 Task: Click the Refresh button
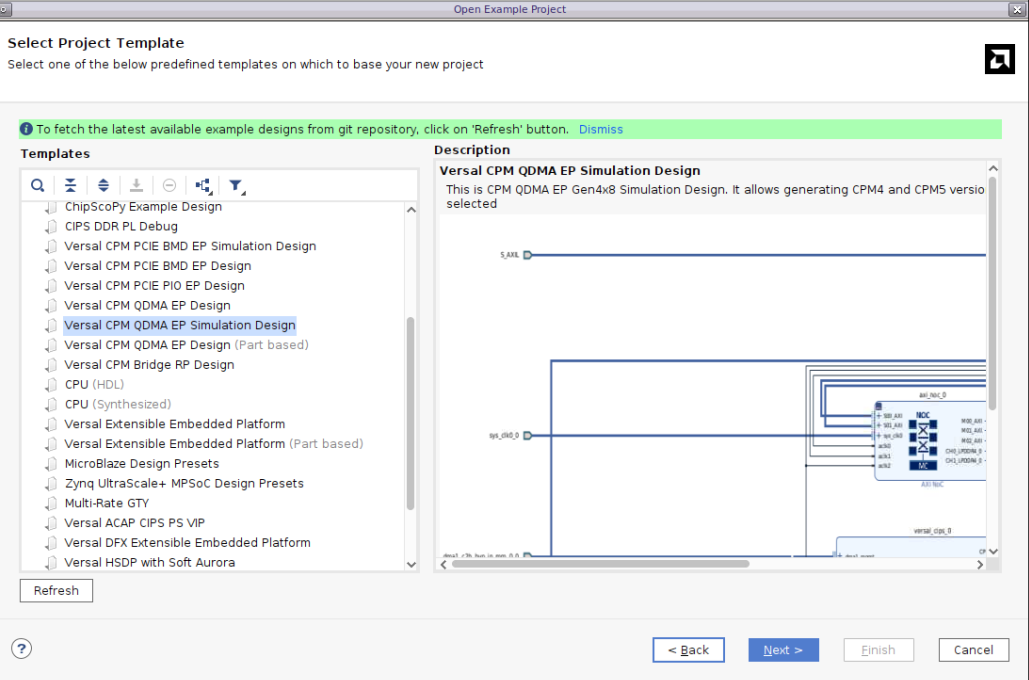coord(56,590)
